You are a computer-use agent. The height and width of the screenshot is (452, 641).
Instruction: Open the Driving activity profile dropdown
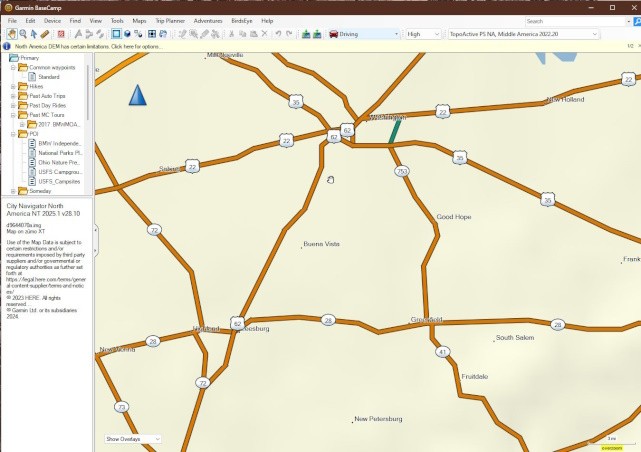(x=364, y=34)
